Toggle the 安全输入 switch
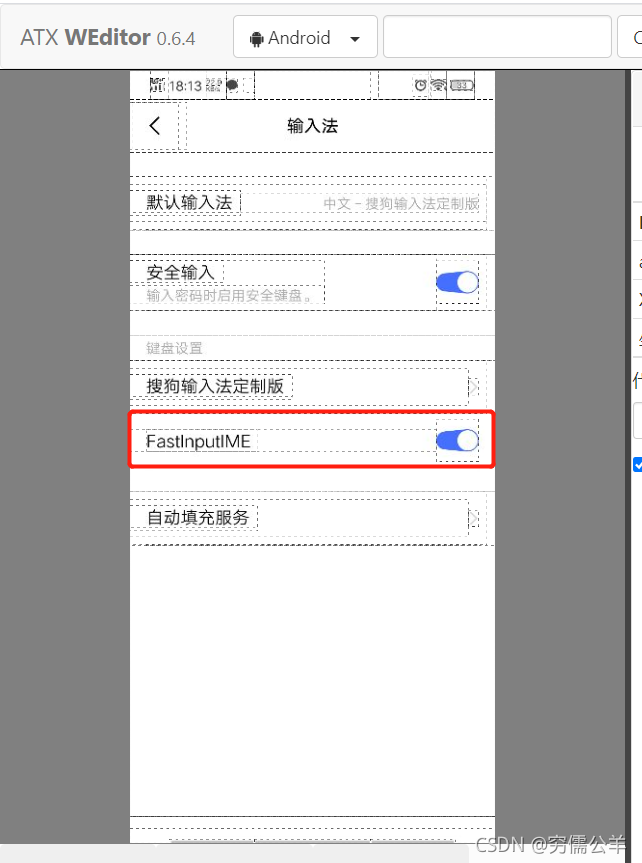The width and height of the screenshot is (642, 863). tap(457, 282)
